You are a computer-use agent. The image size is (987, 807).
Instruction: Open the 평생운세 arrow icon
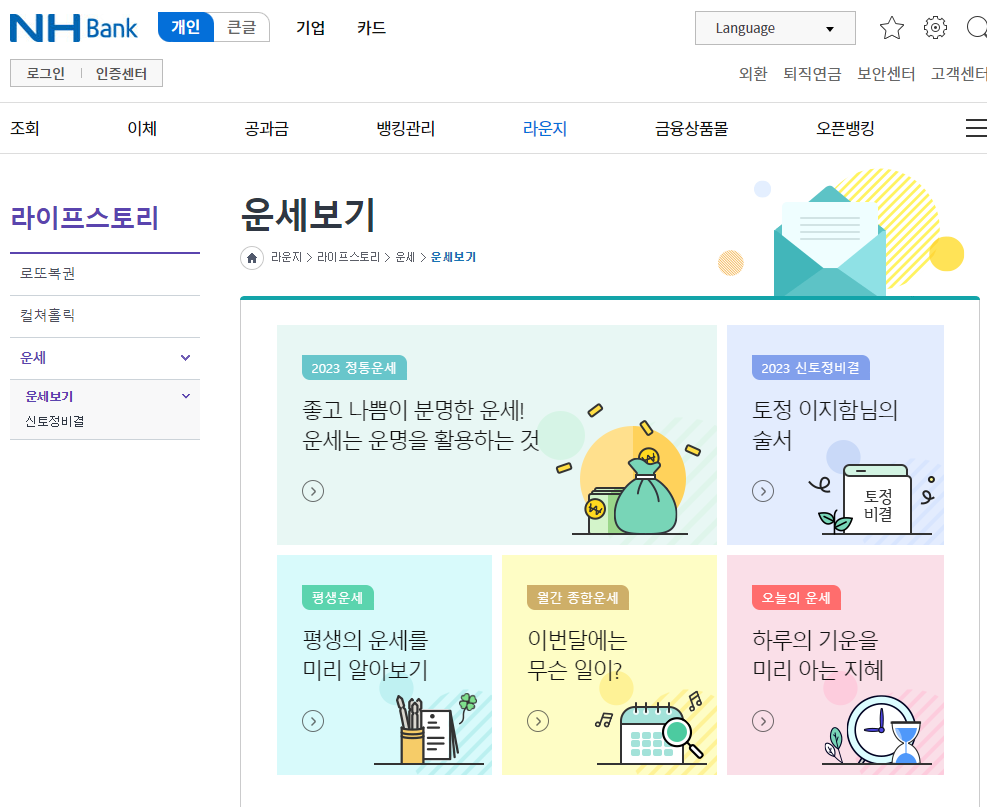click(313, 720)
